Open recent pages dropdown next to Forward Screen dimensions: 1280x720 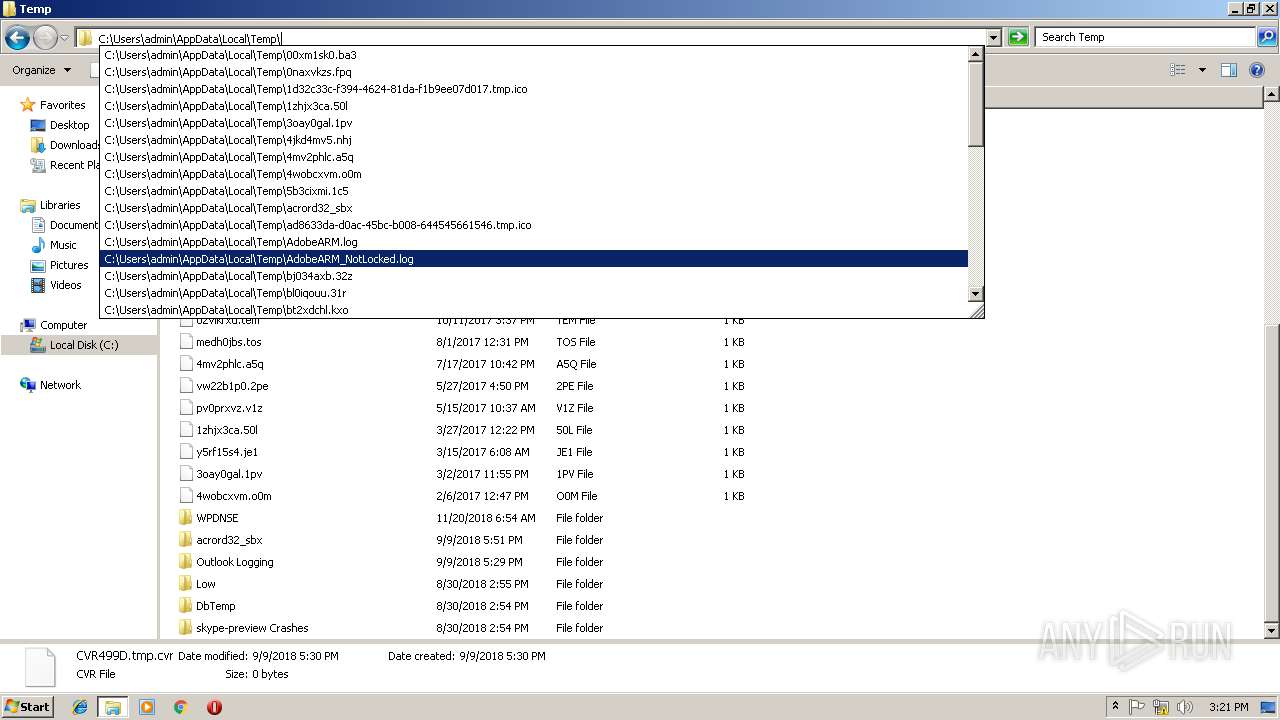click(64, 38)
